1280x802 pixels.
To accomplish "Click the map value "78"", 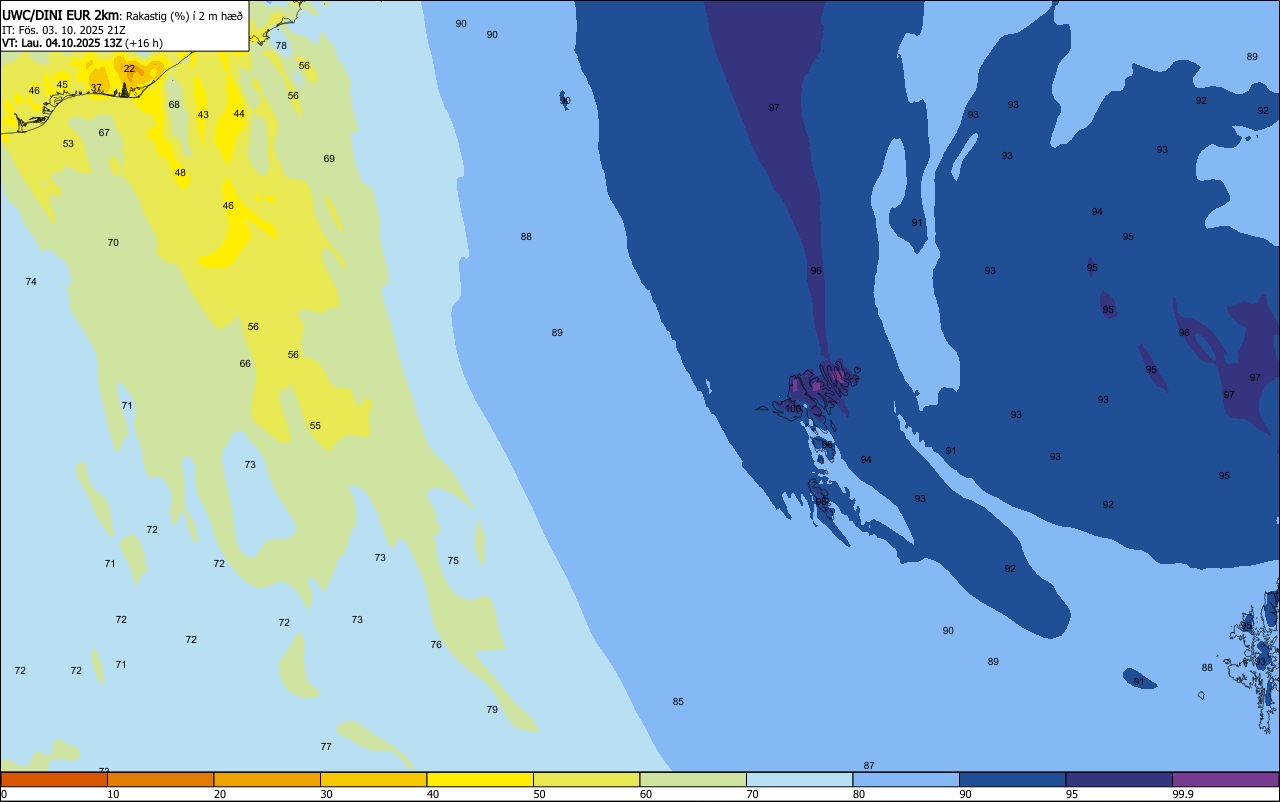I will point(281,46).
